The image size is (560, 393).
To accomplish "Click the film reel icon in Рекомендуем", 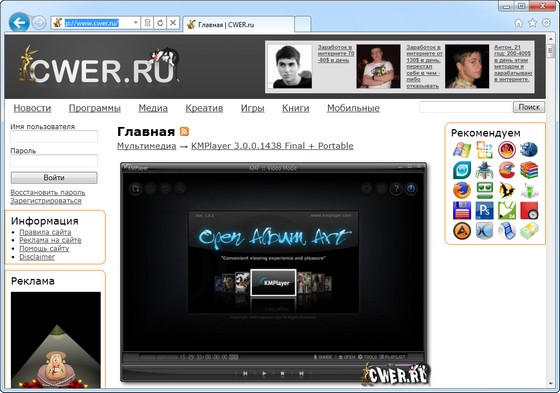I will 507,231.
